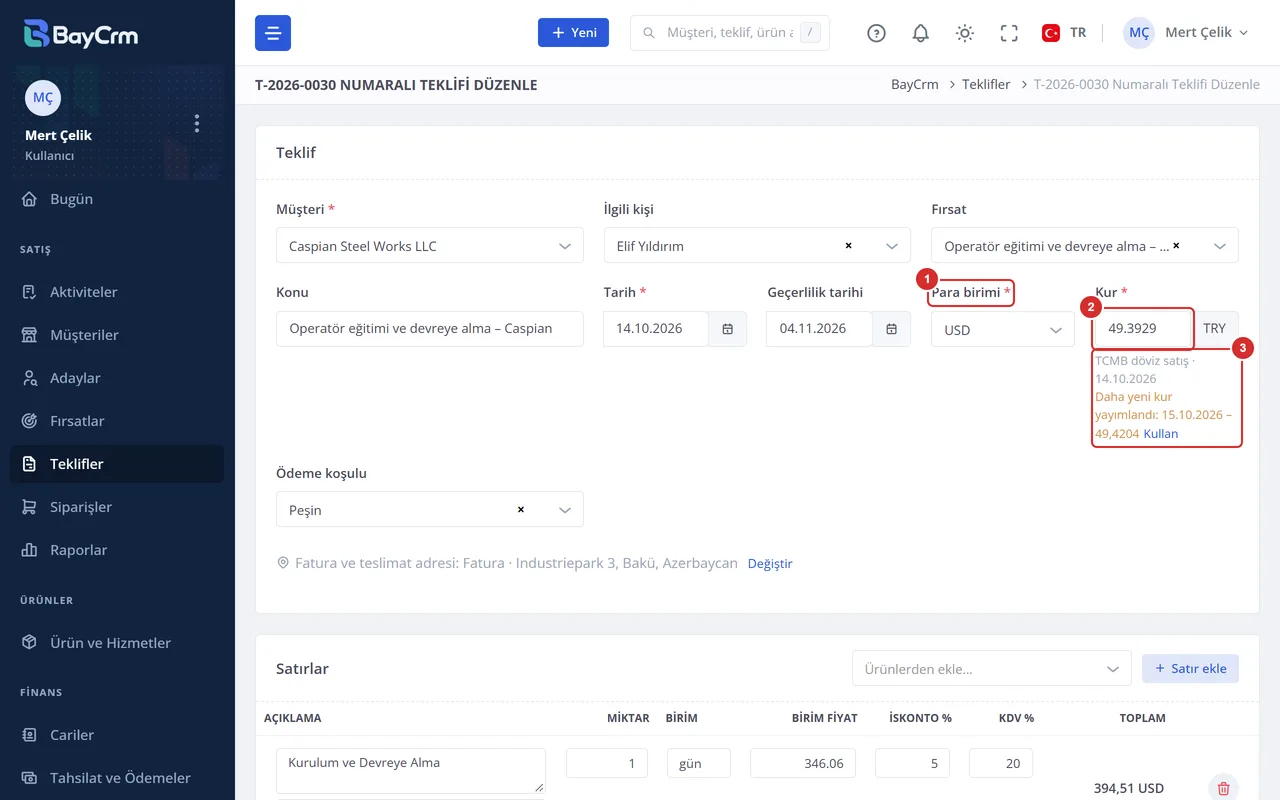Open the Ürünlerden ekle product dropdown
Screen dimensions: 1280x800
[991, 668]
